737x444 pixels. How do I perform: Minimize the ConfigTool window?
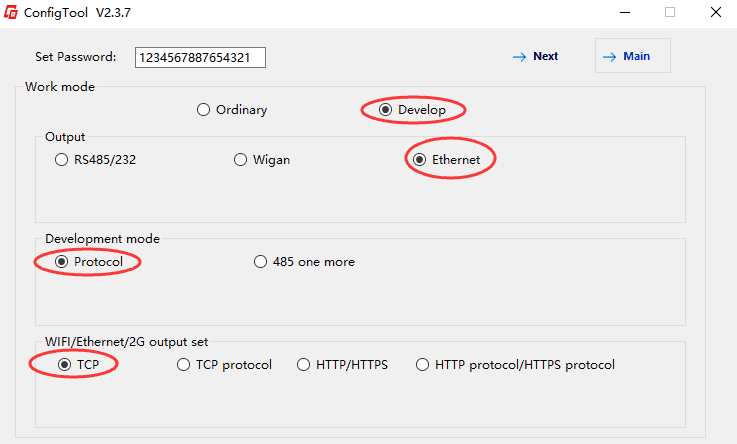[x=624, y=13]
